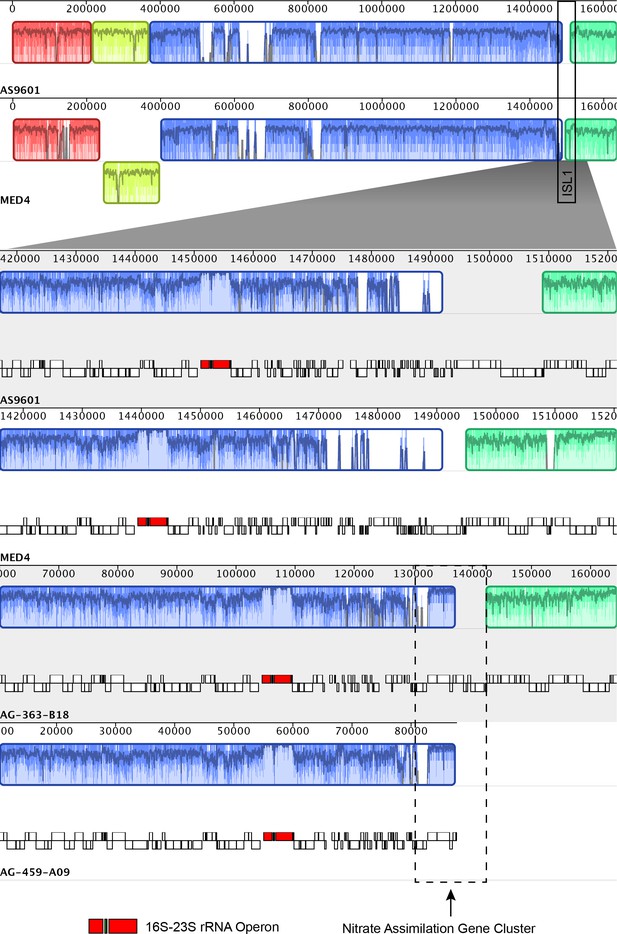Screen dimensions: 617x934
Task: Select the large blue block in top MED4 genome
Action: [362, 140]
